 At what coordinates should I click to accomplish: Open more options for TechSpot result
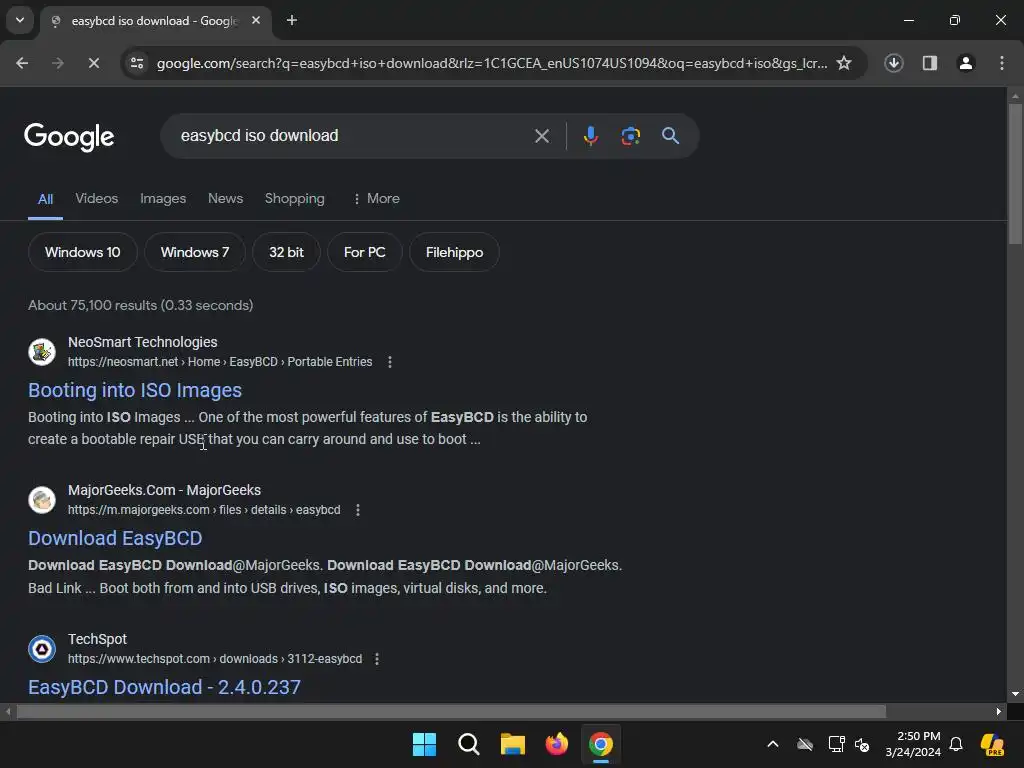point(377,659)
